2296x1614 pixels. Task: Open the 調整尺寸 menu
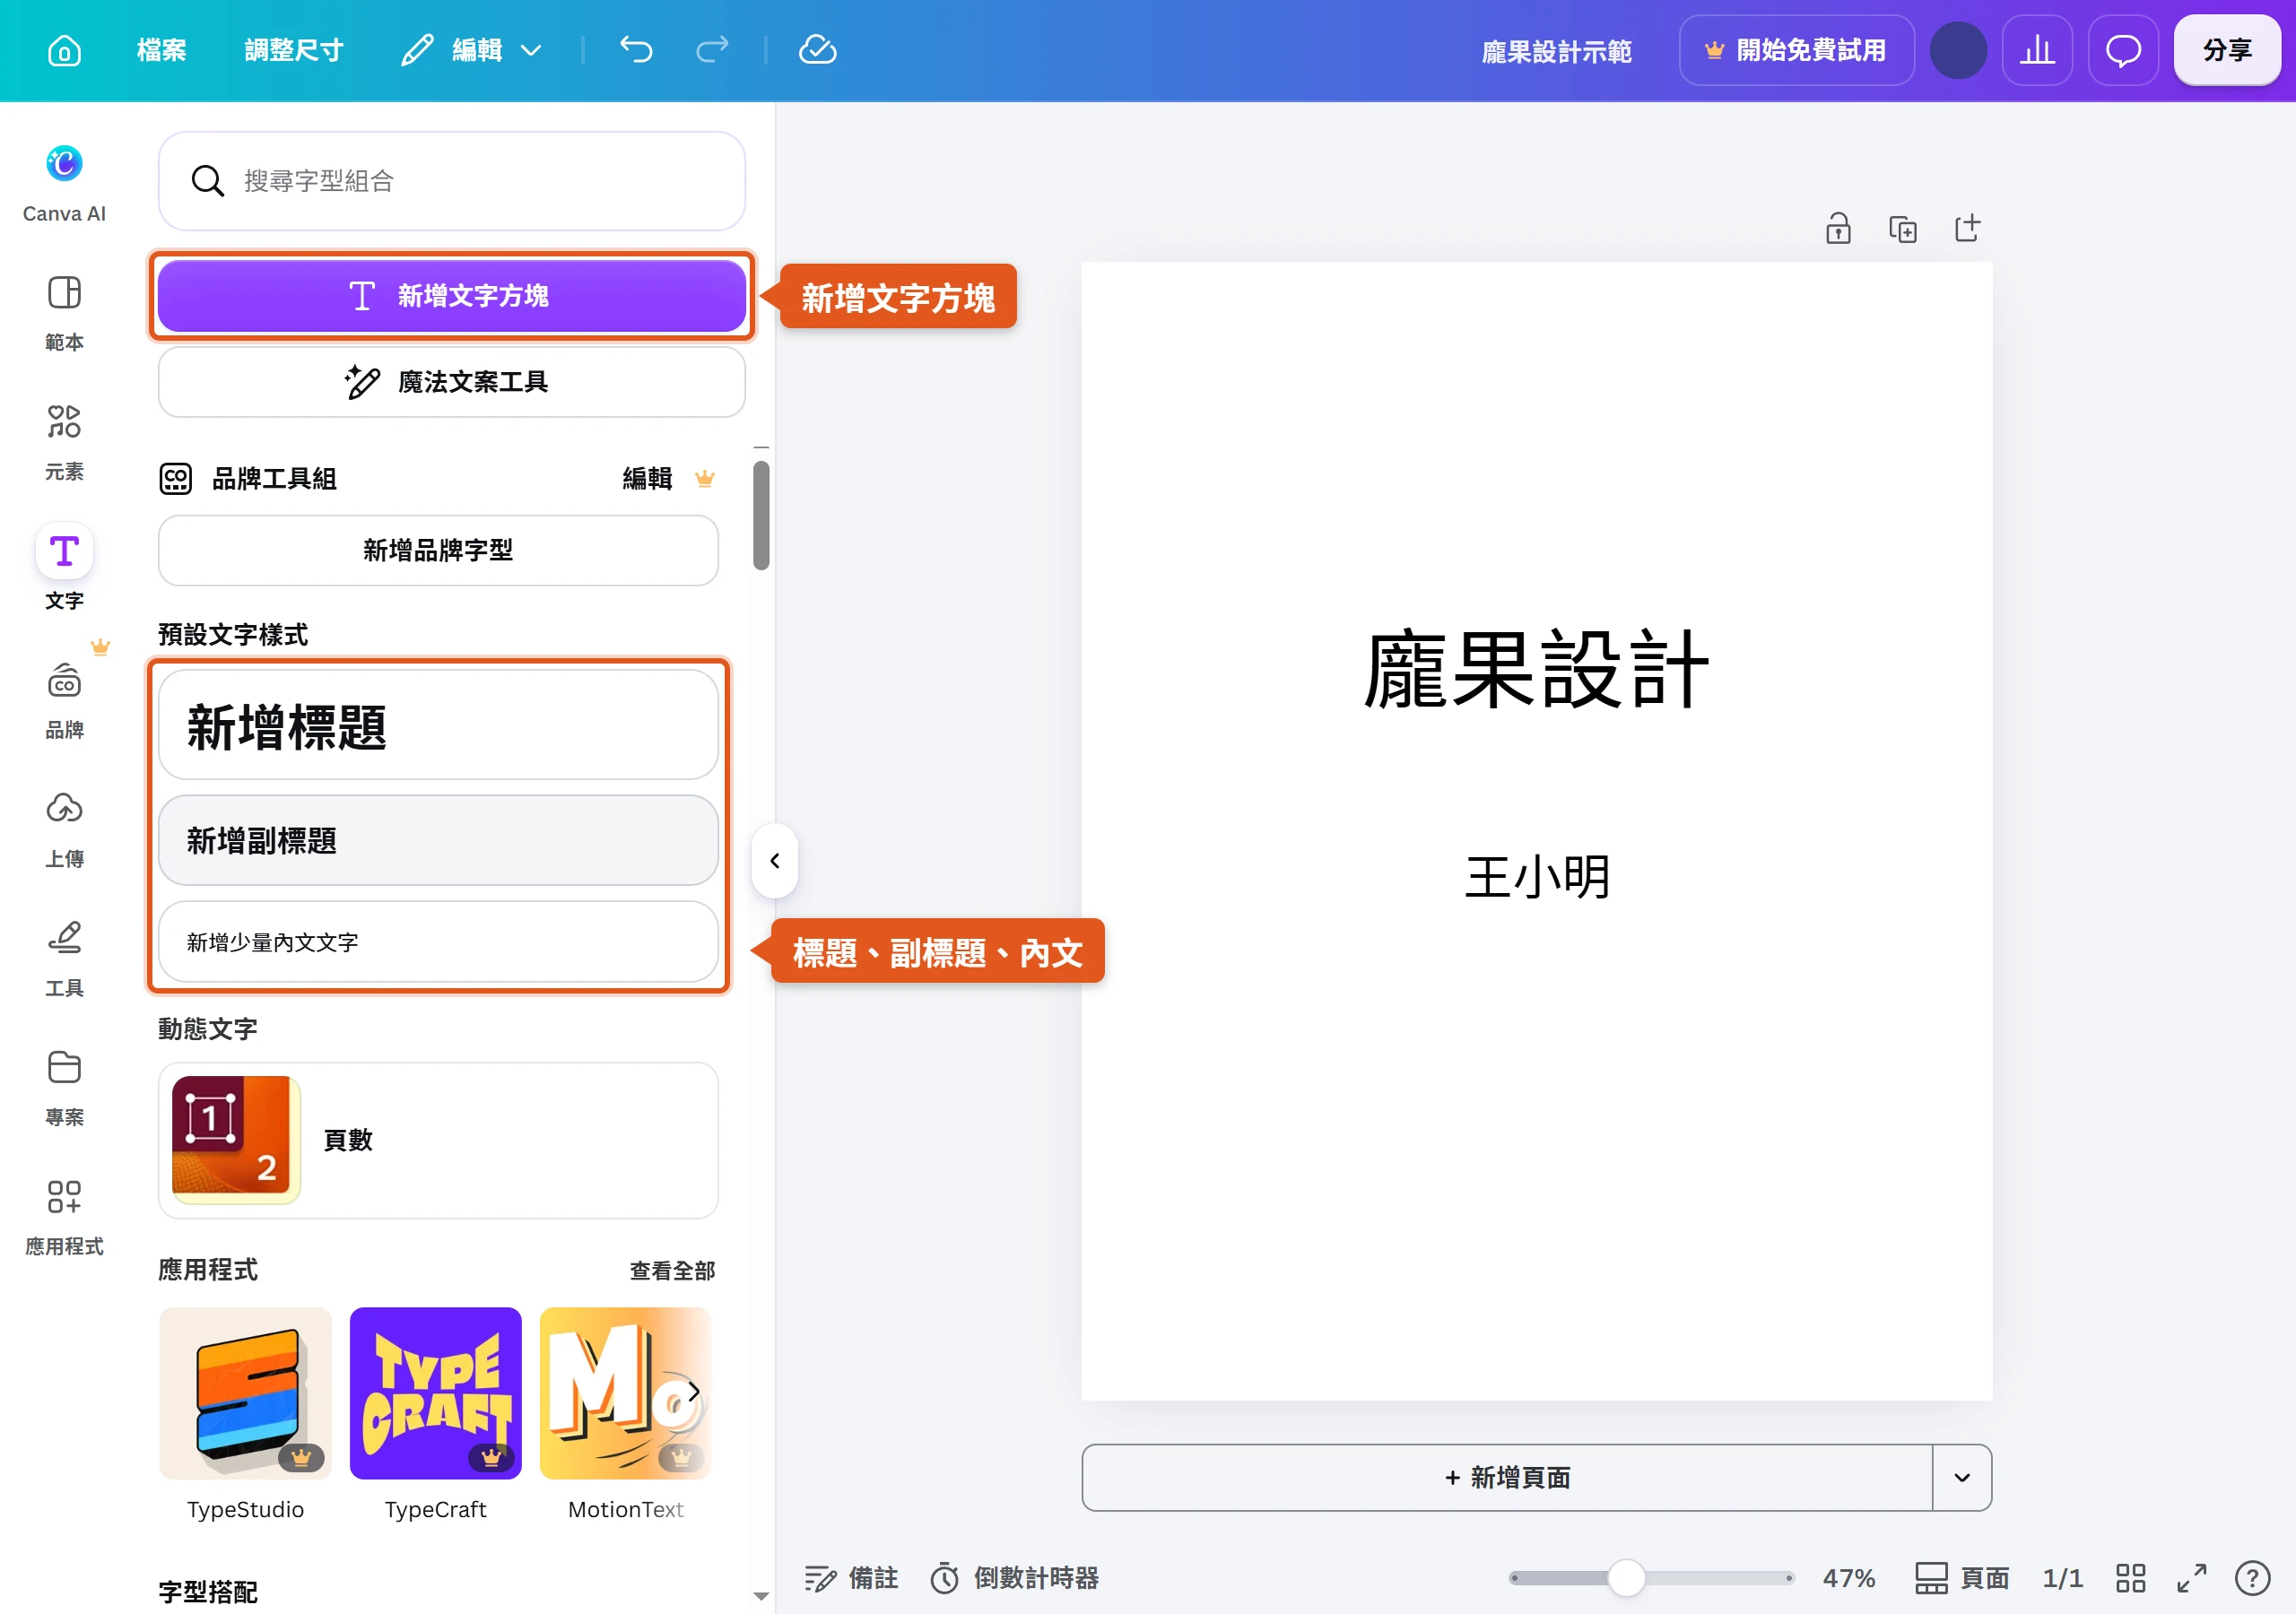click(x=294, y=50)
